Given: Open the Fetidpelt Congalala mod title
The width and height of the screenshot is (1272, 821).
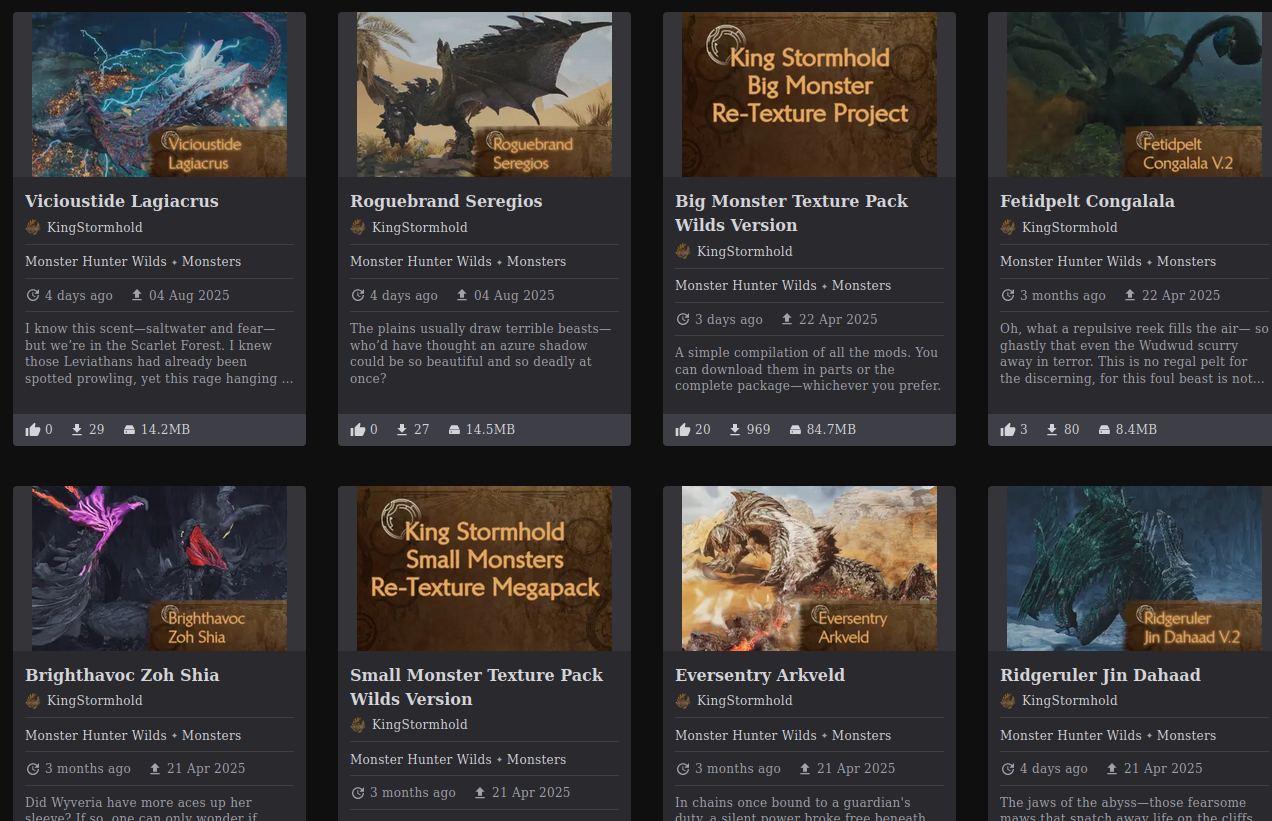Looking at the screenshot, I should pyautogui.click(x=1087, y=201).
